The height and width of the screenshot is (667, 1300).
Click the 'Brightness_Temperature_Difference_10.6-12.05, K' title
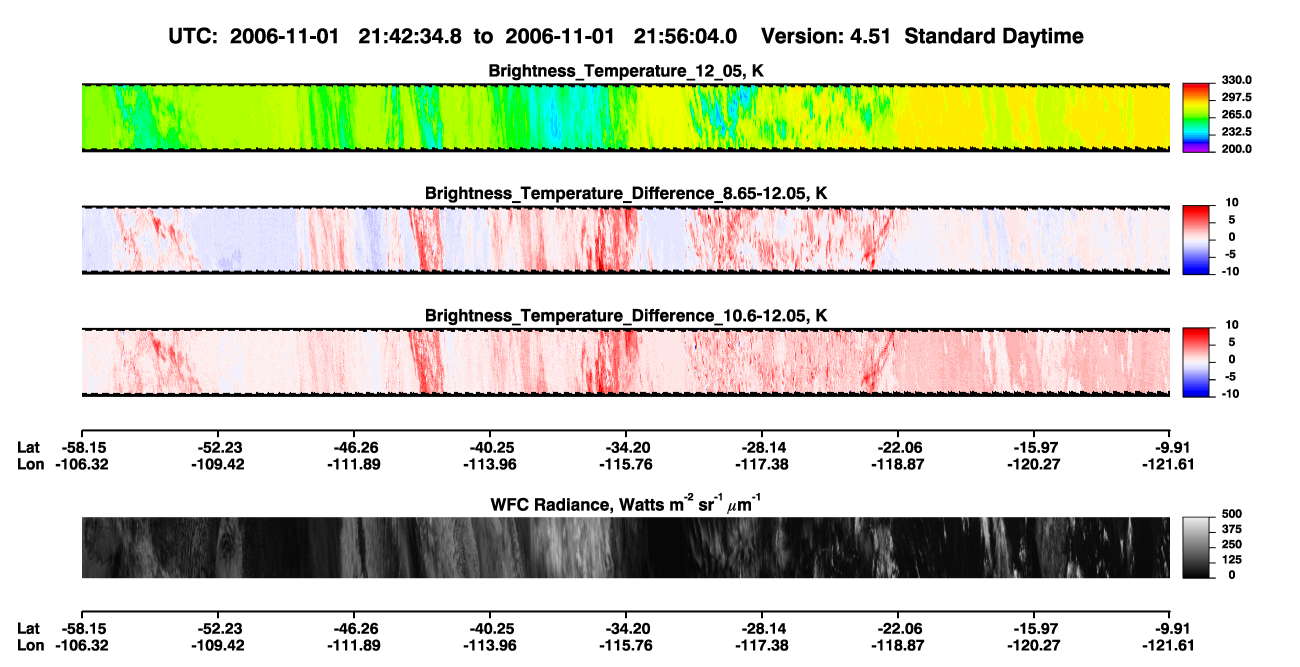(626, 315)
